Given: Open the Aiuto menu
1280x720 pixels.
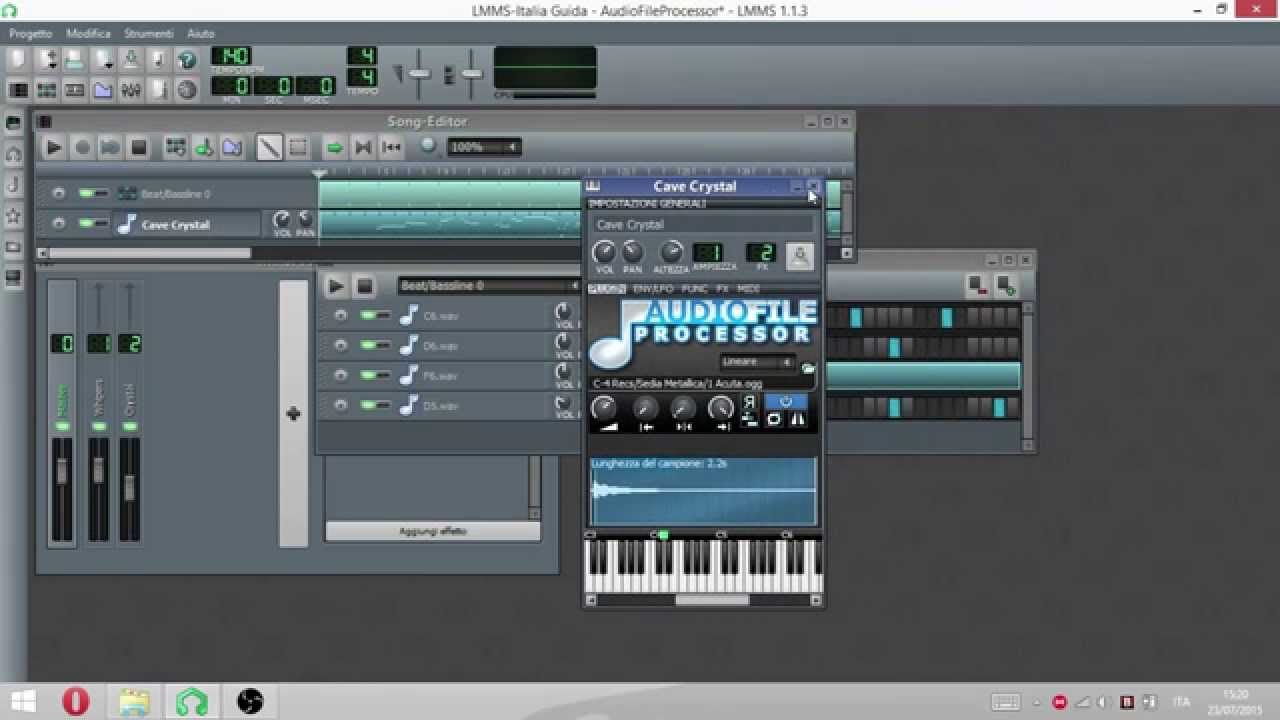Looking at the screenshot, I should point(201,33).
